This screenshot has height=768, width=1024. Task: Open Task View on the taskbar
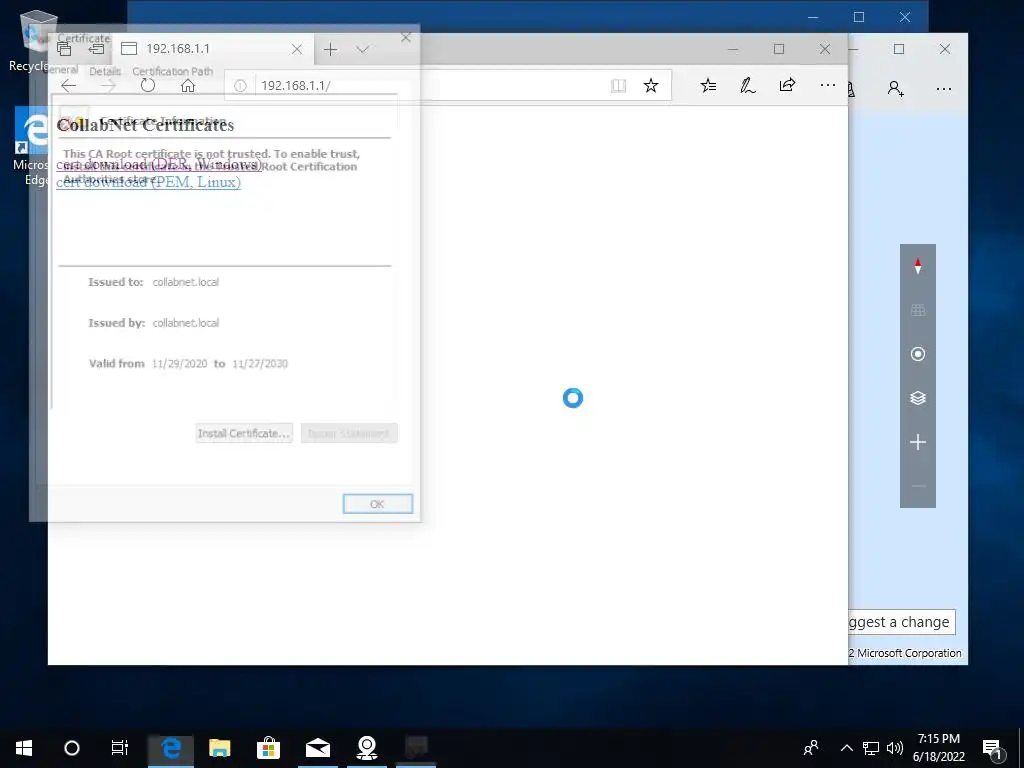[x=120, y=748]
